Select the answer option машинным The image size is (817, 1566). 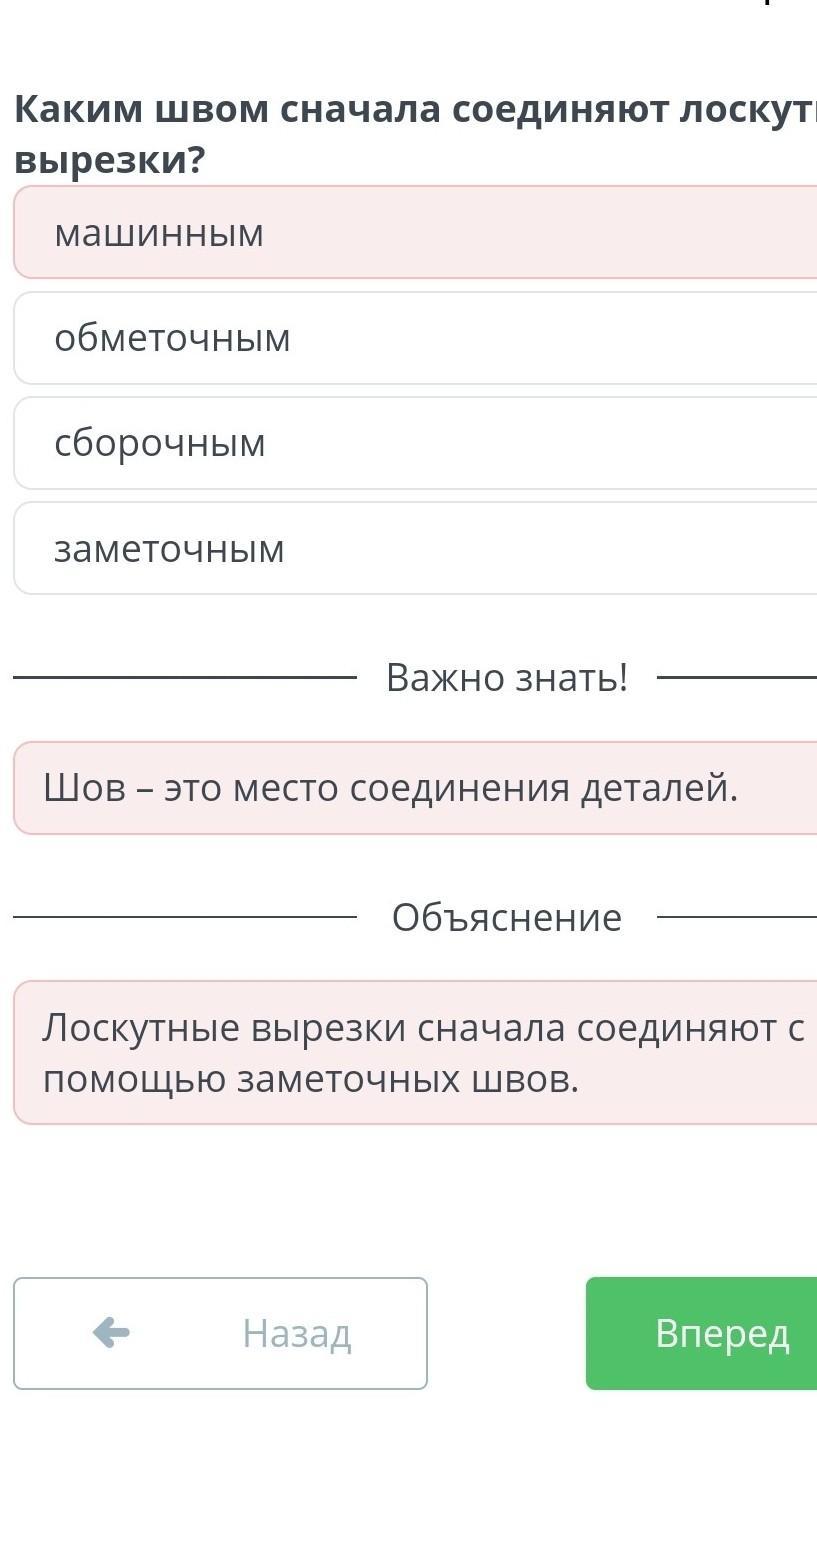(x=415, y=232)
